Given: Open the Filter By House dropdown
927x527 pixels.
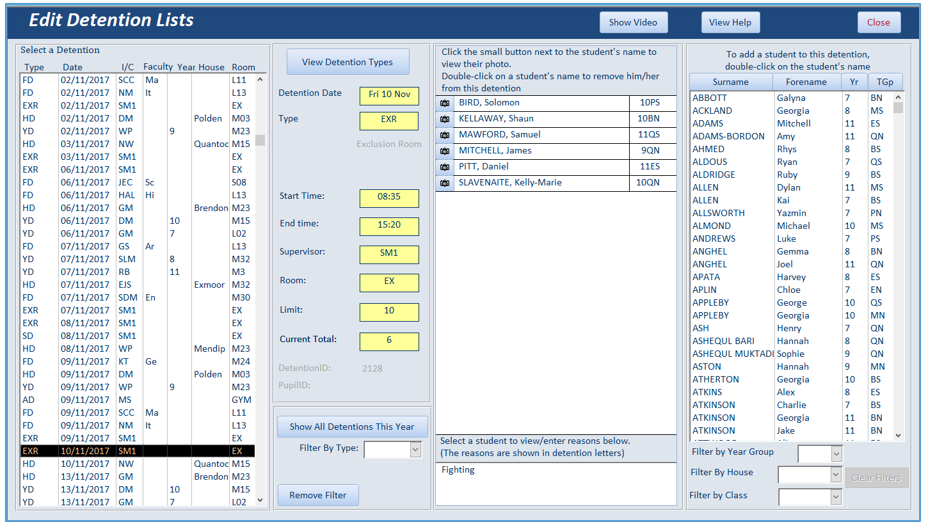Looking at the screenshot, I should pos(835,474).
